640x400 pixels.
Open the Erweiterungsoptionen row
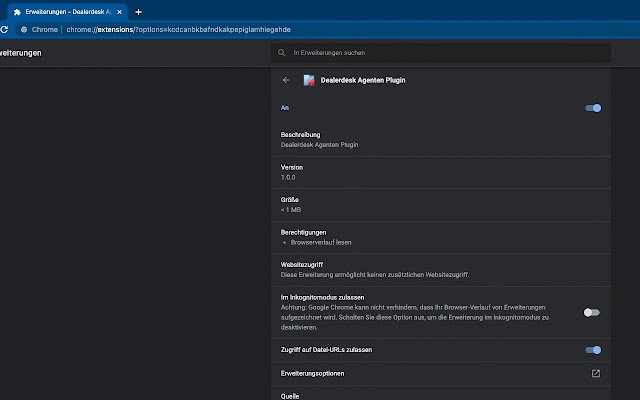point(441,373)
